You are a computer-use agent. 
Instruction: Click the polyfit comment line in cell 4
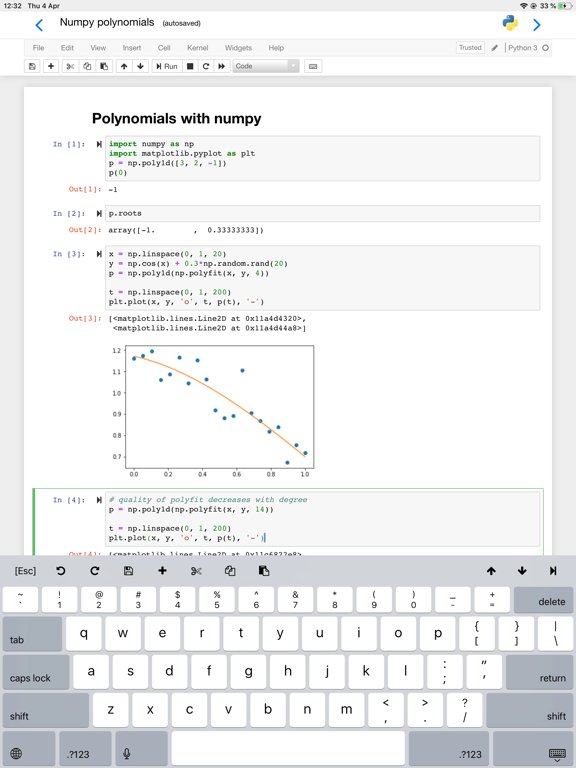208,500
